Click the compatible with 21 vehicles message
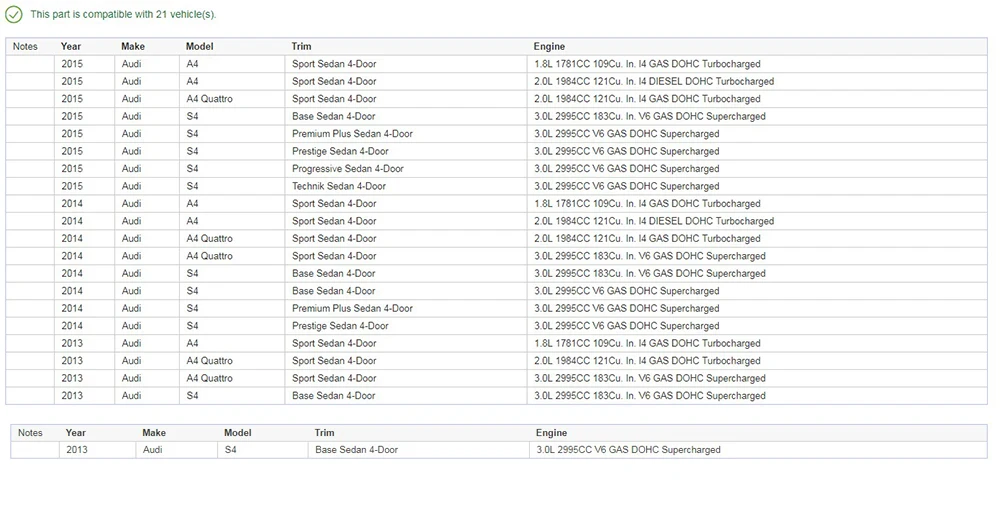This screenshot has width=1000, height=506. [123, 14]
